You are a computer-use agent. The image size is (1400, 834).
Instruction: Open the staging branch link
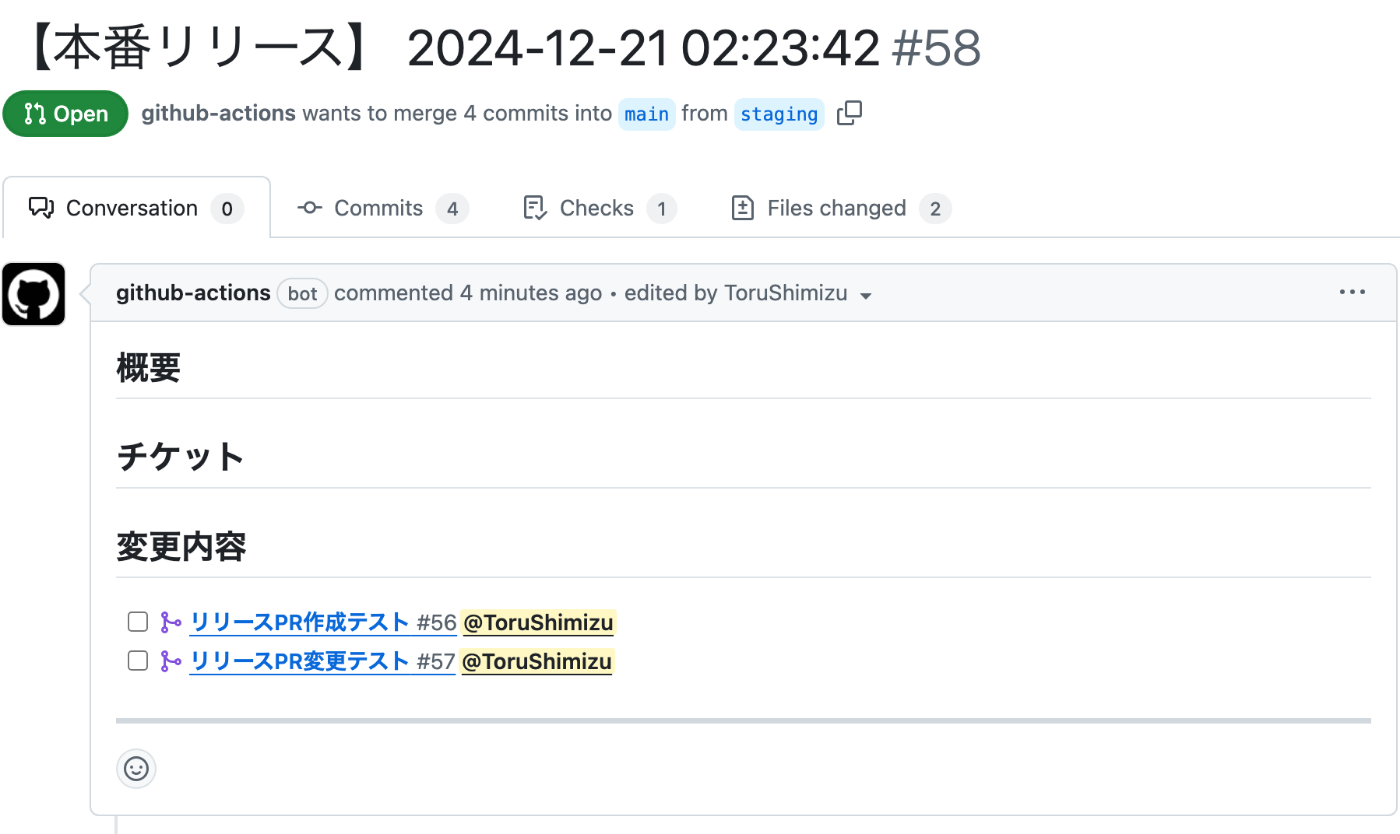point(779,114)
